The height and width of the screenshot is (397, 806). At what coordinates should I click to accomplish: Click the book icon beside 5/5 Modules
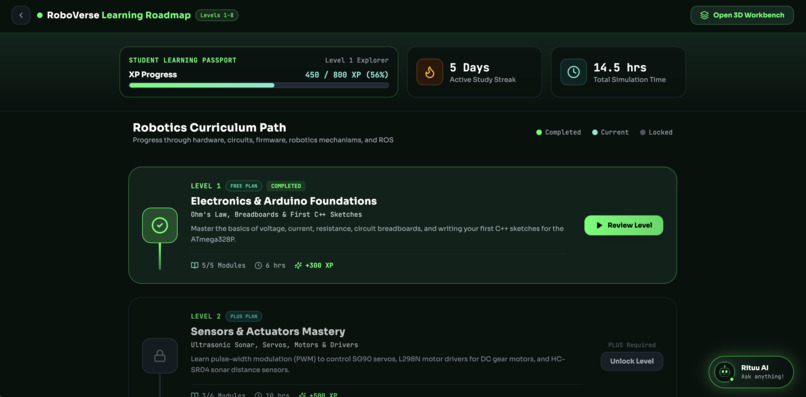tap(194, 265)
